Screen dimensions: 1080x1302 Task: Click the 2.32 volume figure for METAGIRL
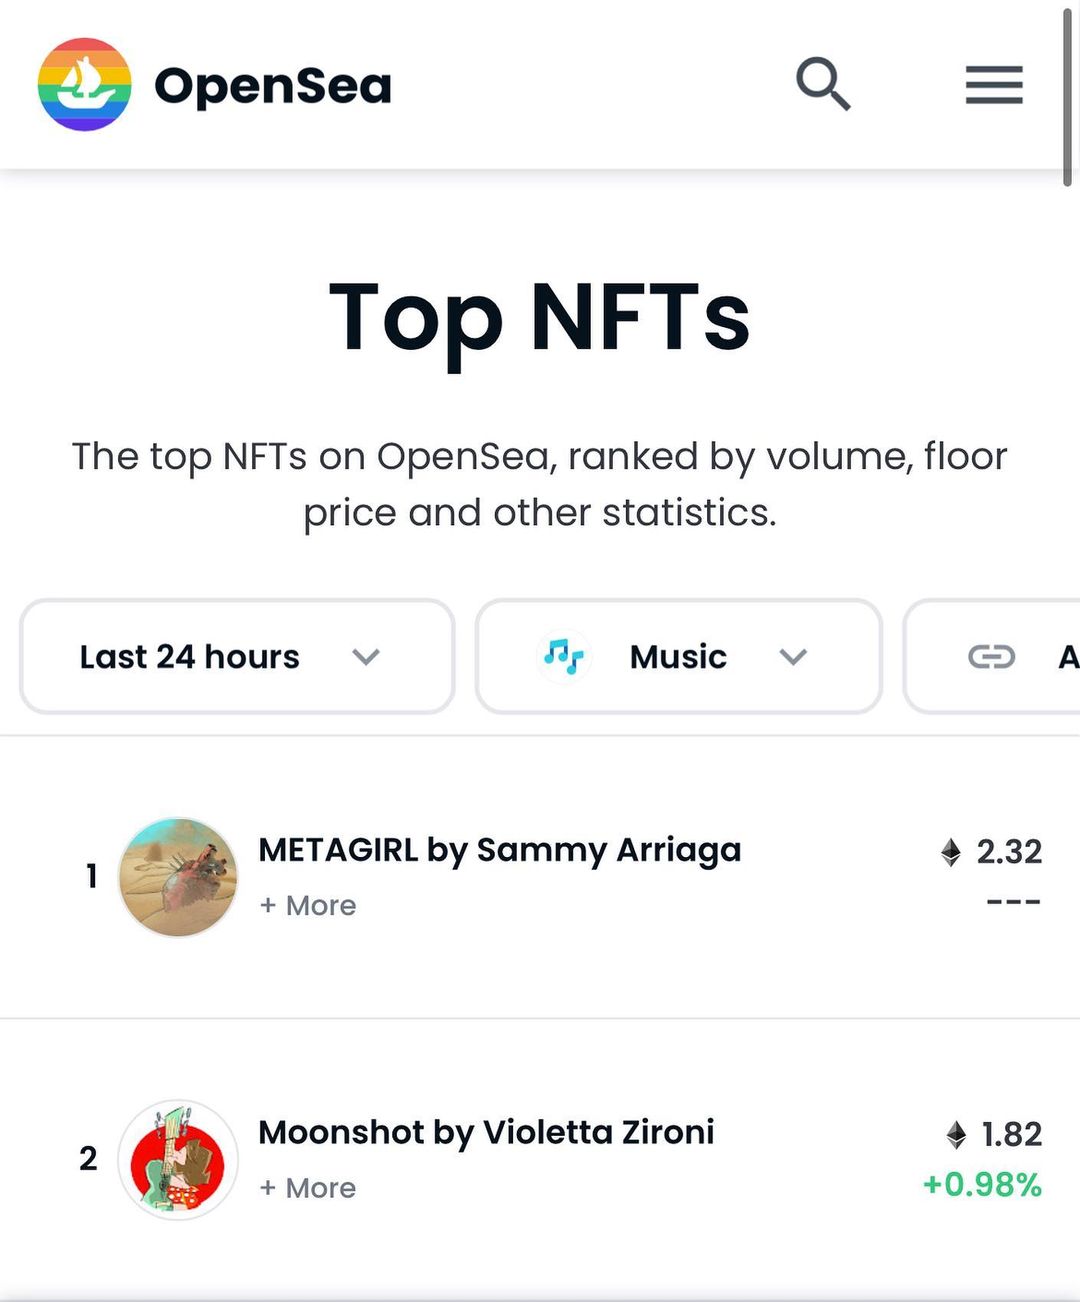click(1009, 852)
